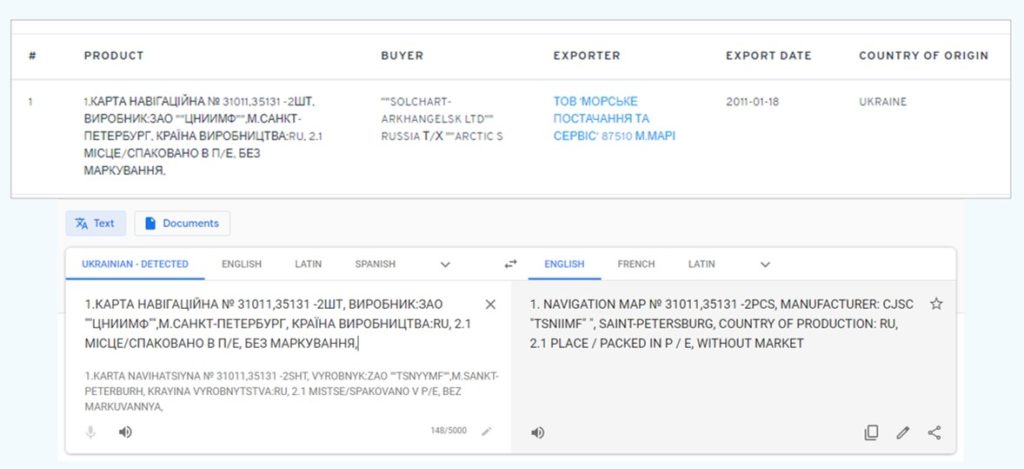Save translation with star icon
Screen dimensions: 1024x469
(936, 304)
